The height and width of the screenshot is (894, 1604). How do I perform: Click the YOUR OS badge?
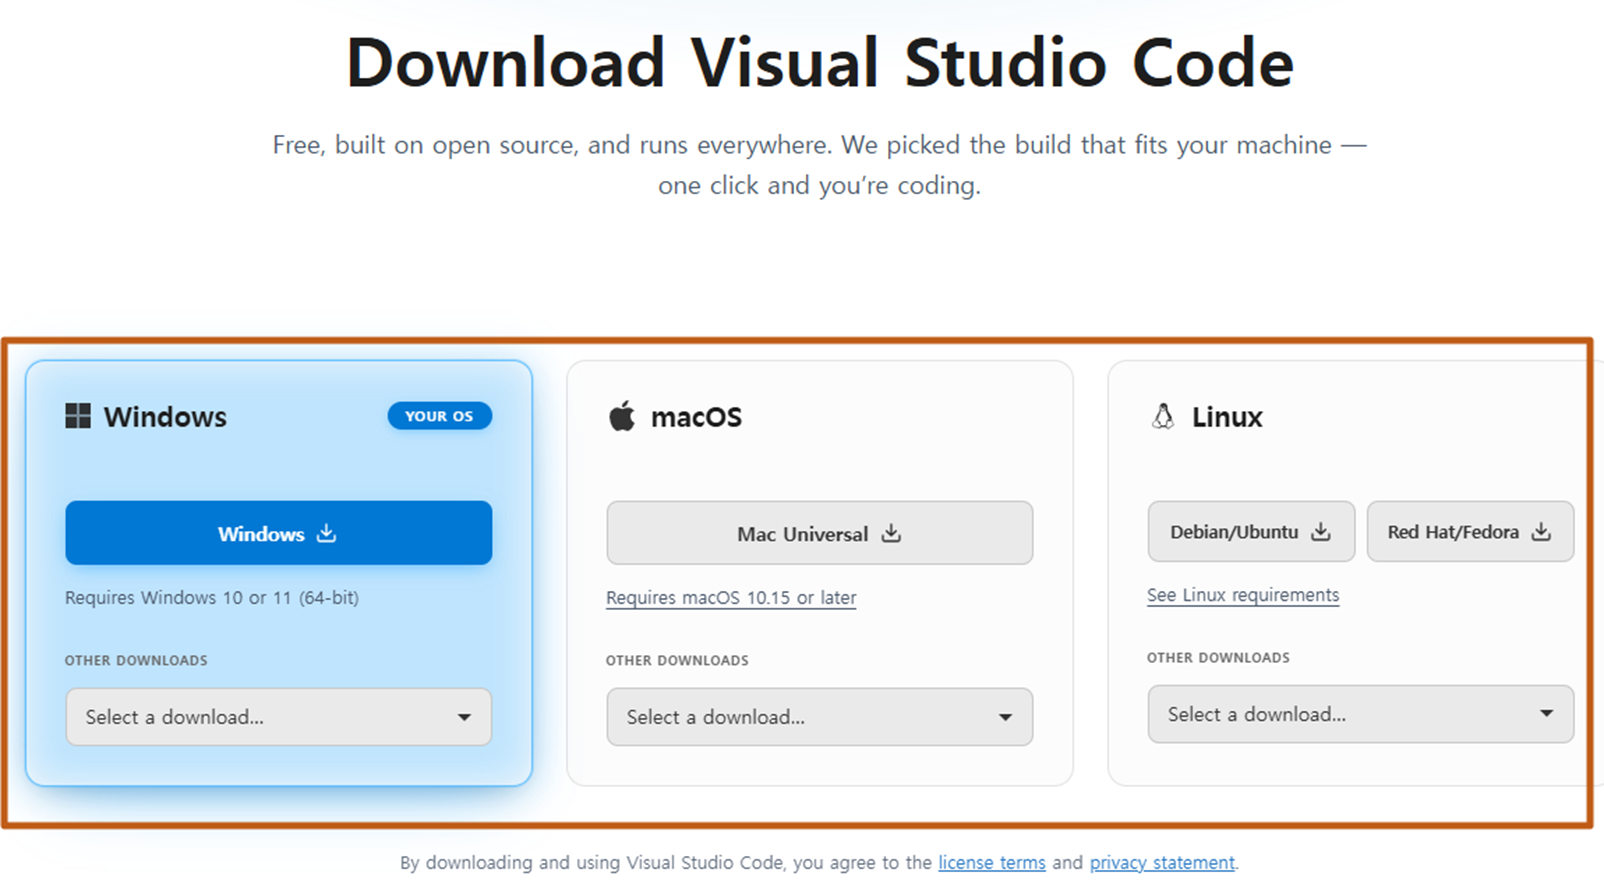[x=440, y=416]
